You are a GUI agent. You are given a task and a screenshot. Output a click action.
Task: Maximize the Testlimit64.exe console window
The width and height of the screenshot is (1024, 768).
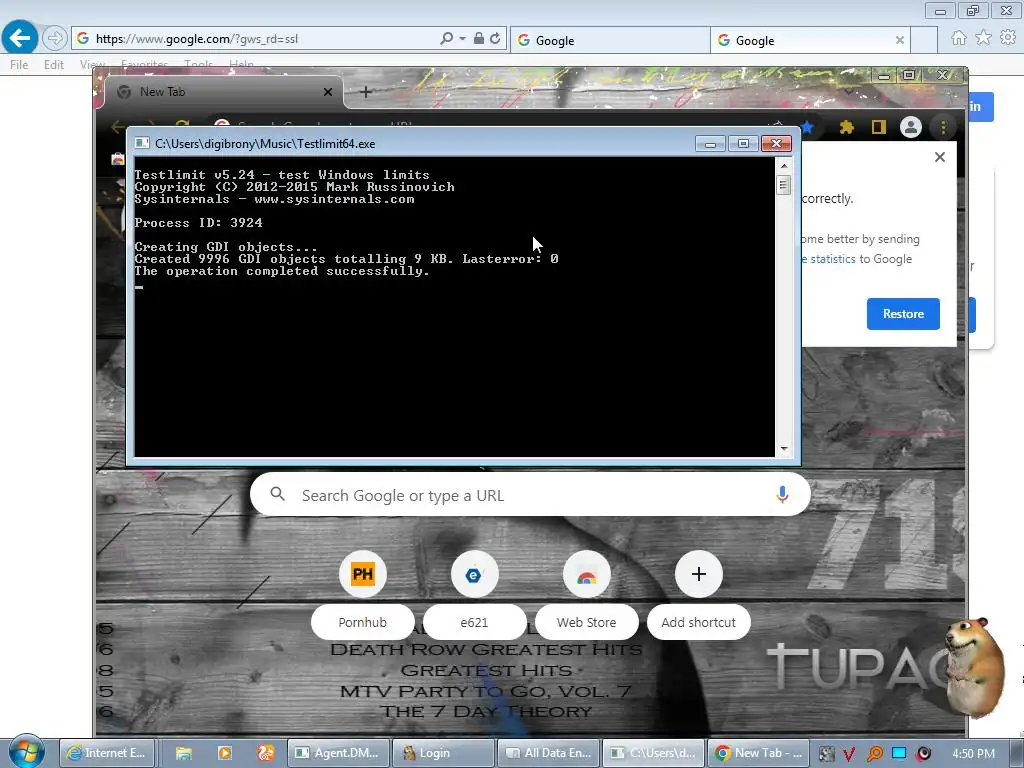tap(743, 144)
